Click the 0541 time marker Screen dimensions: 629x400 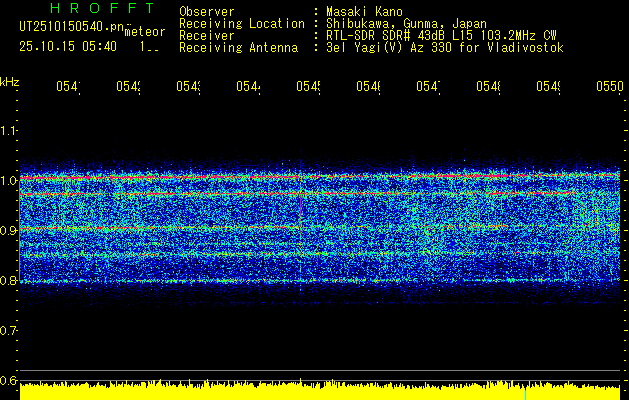[x=68, y=86]
